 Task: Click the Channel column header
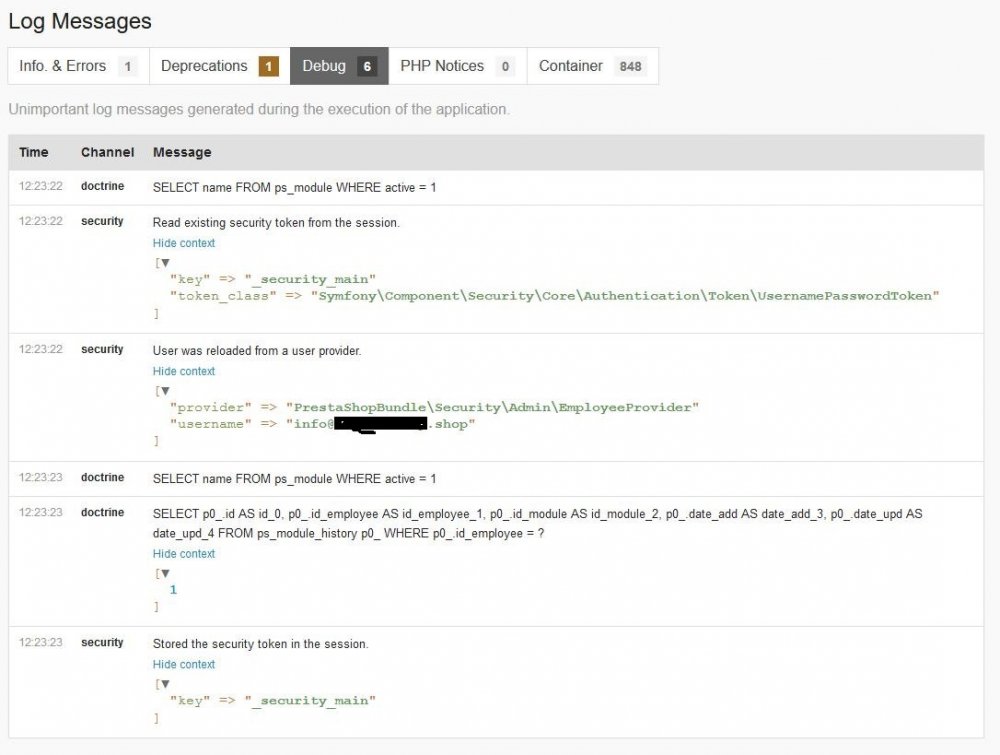pyautogui.click(x=107, y=152)
